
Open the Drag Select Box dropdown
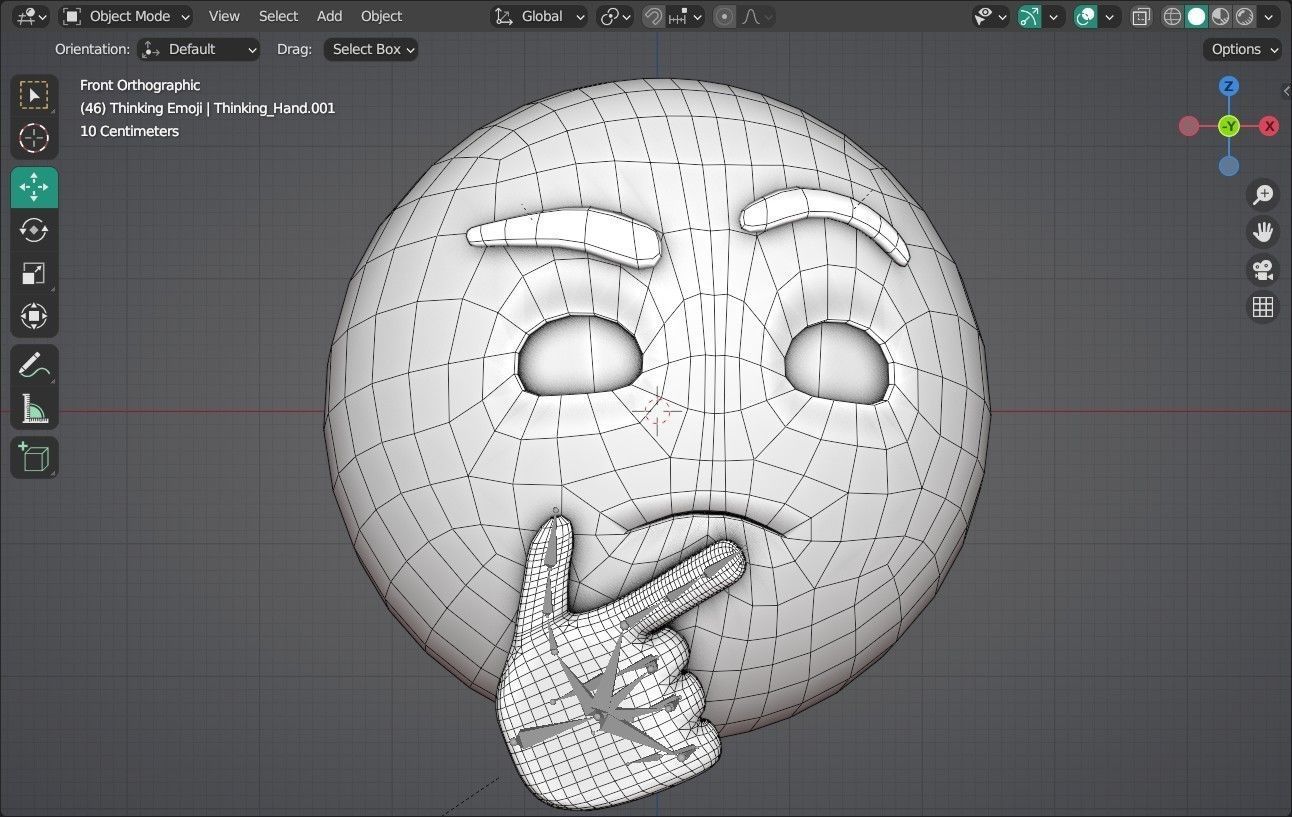[370, 49]
